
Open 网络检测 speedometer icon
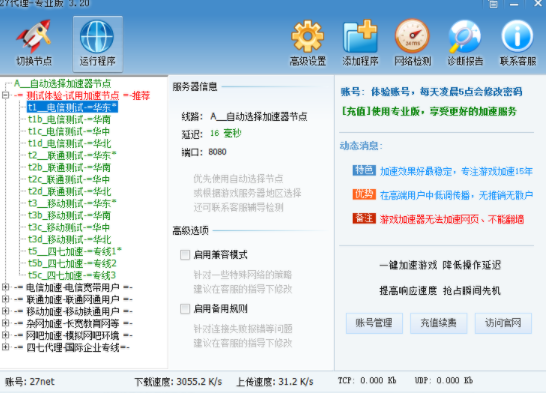click(412, 37)
